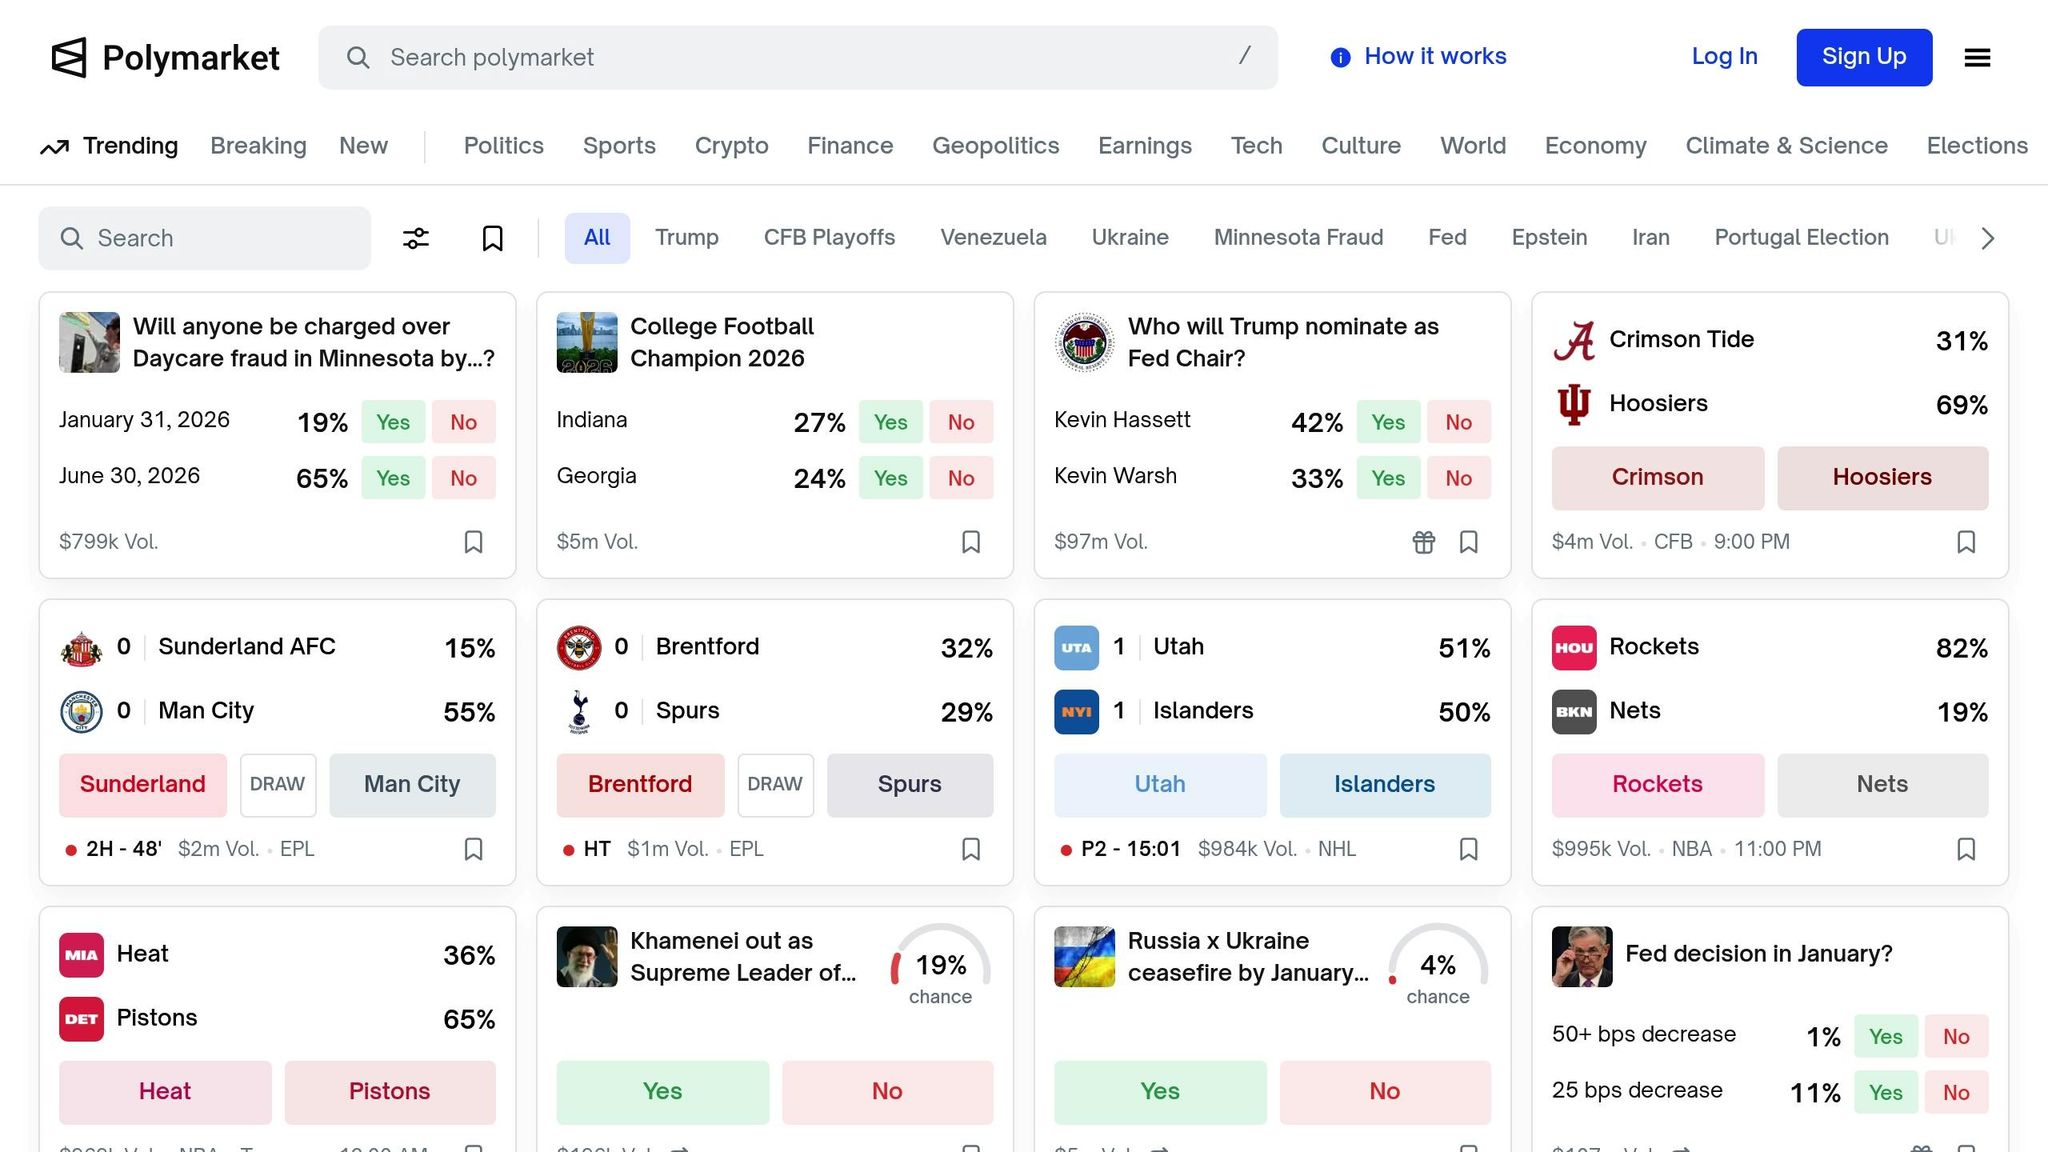2048x1152 pixels.
Task: Click gift icon on Fed Chair card
Action: 1424,542
